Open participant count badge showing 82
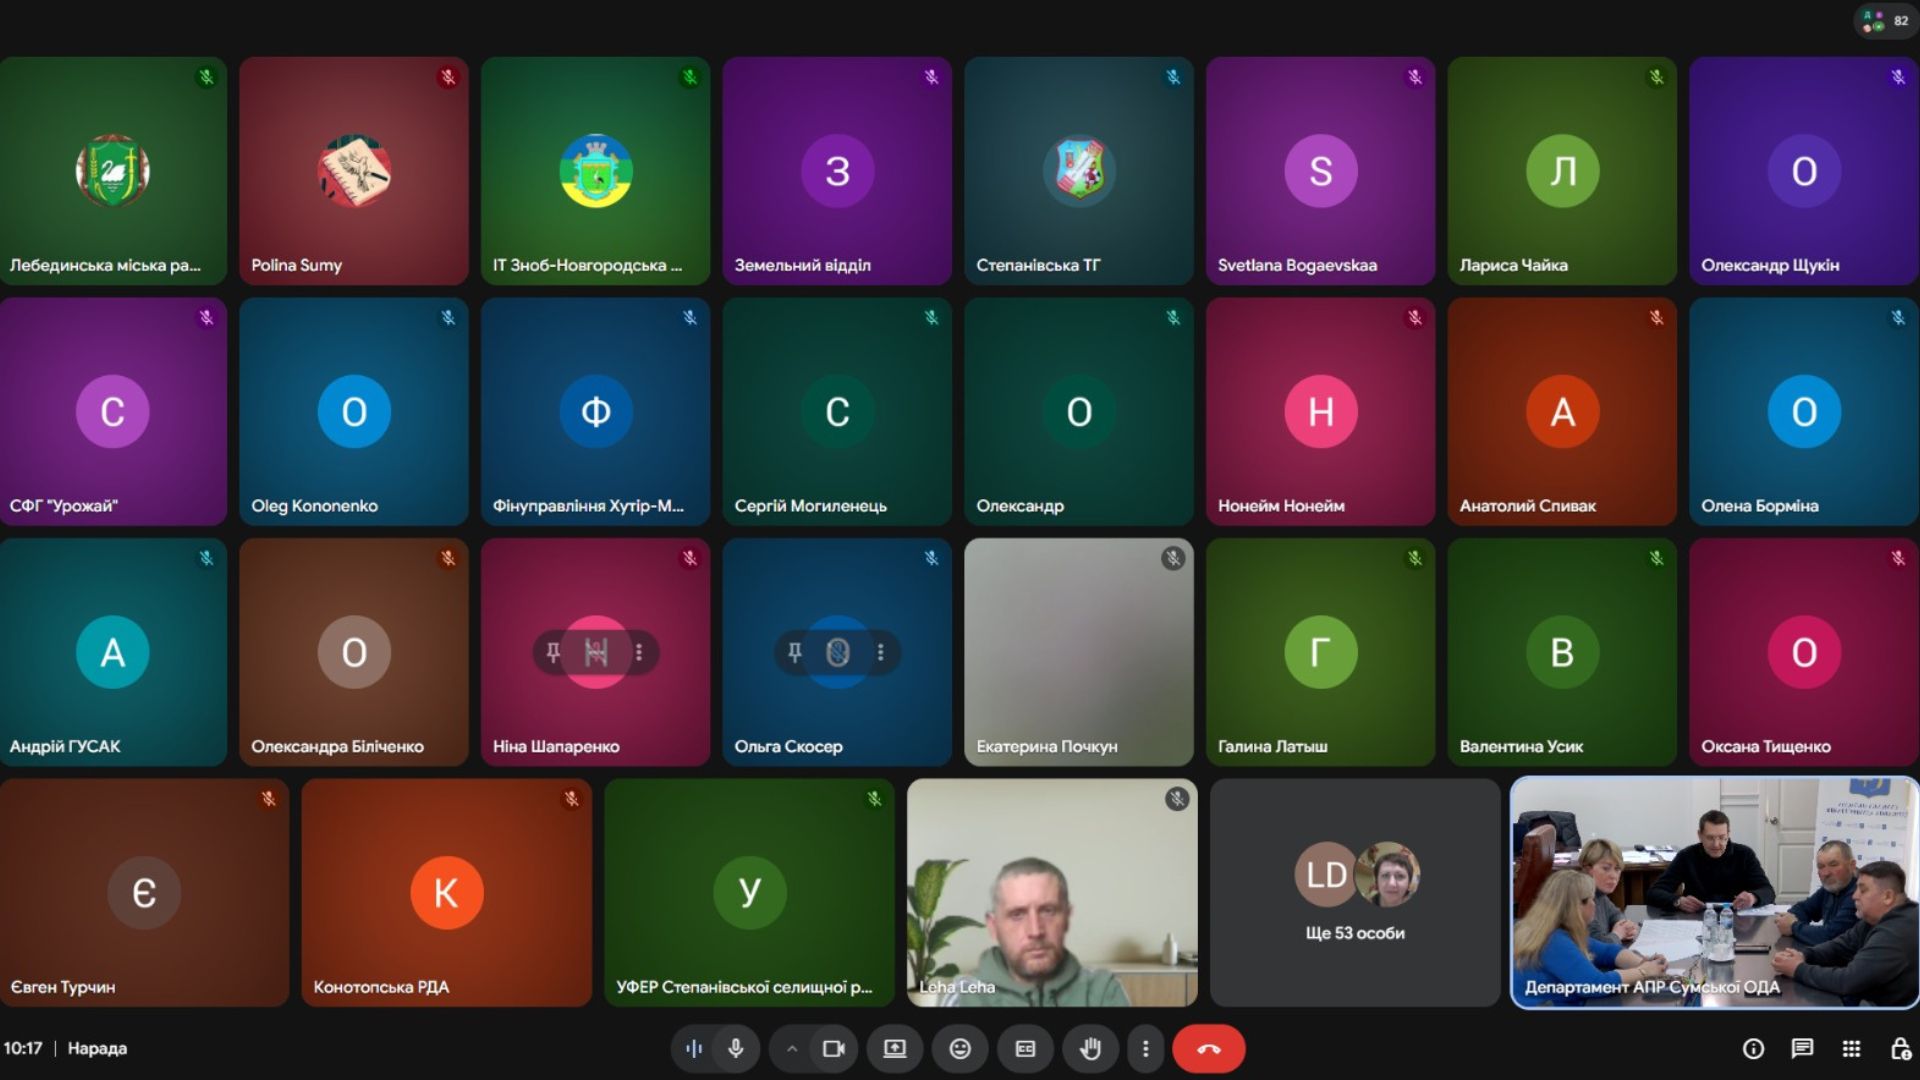This screenshot has width=1920, height=1080. [1886, 20]
